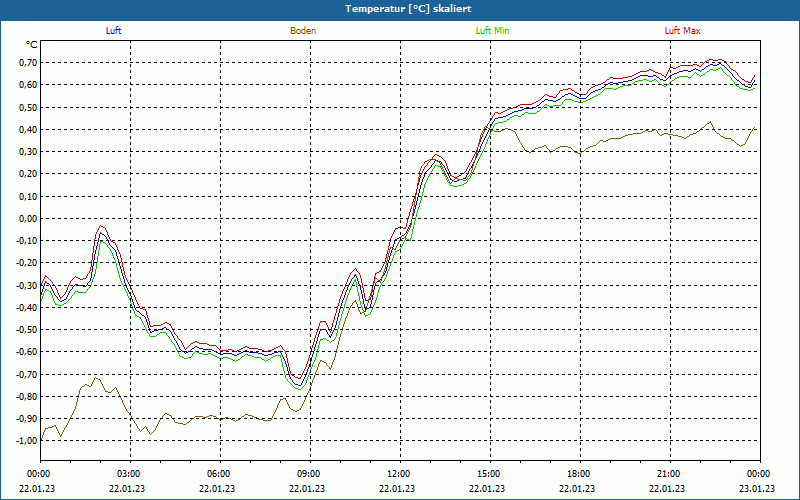Click the -0,80 y-axis label
This screenshot has height=500, width=800.
pyautogui.click(x=27, y=396)
